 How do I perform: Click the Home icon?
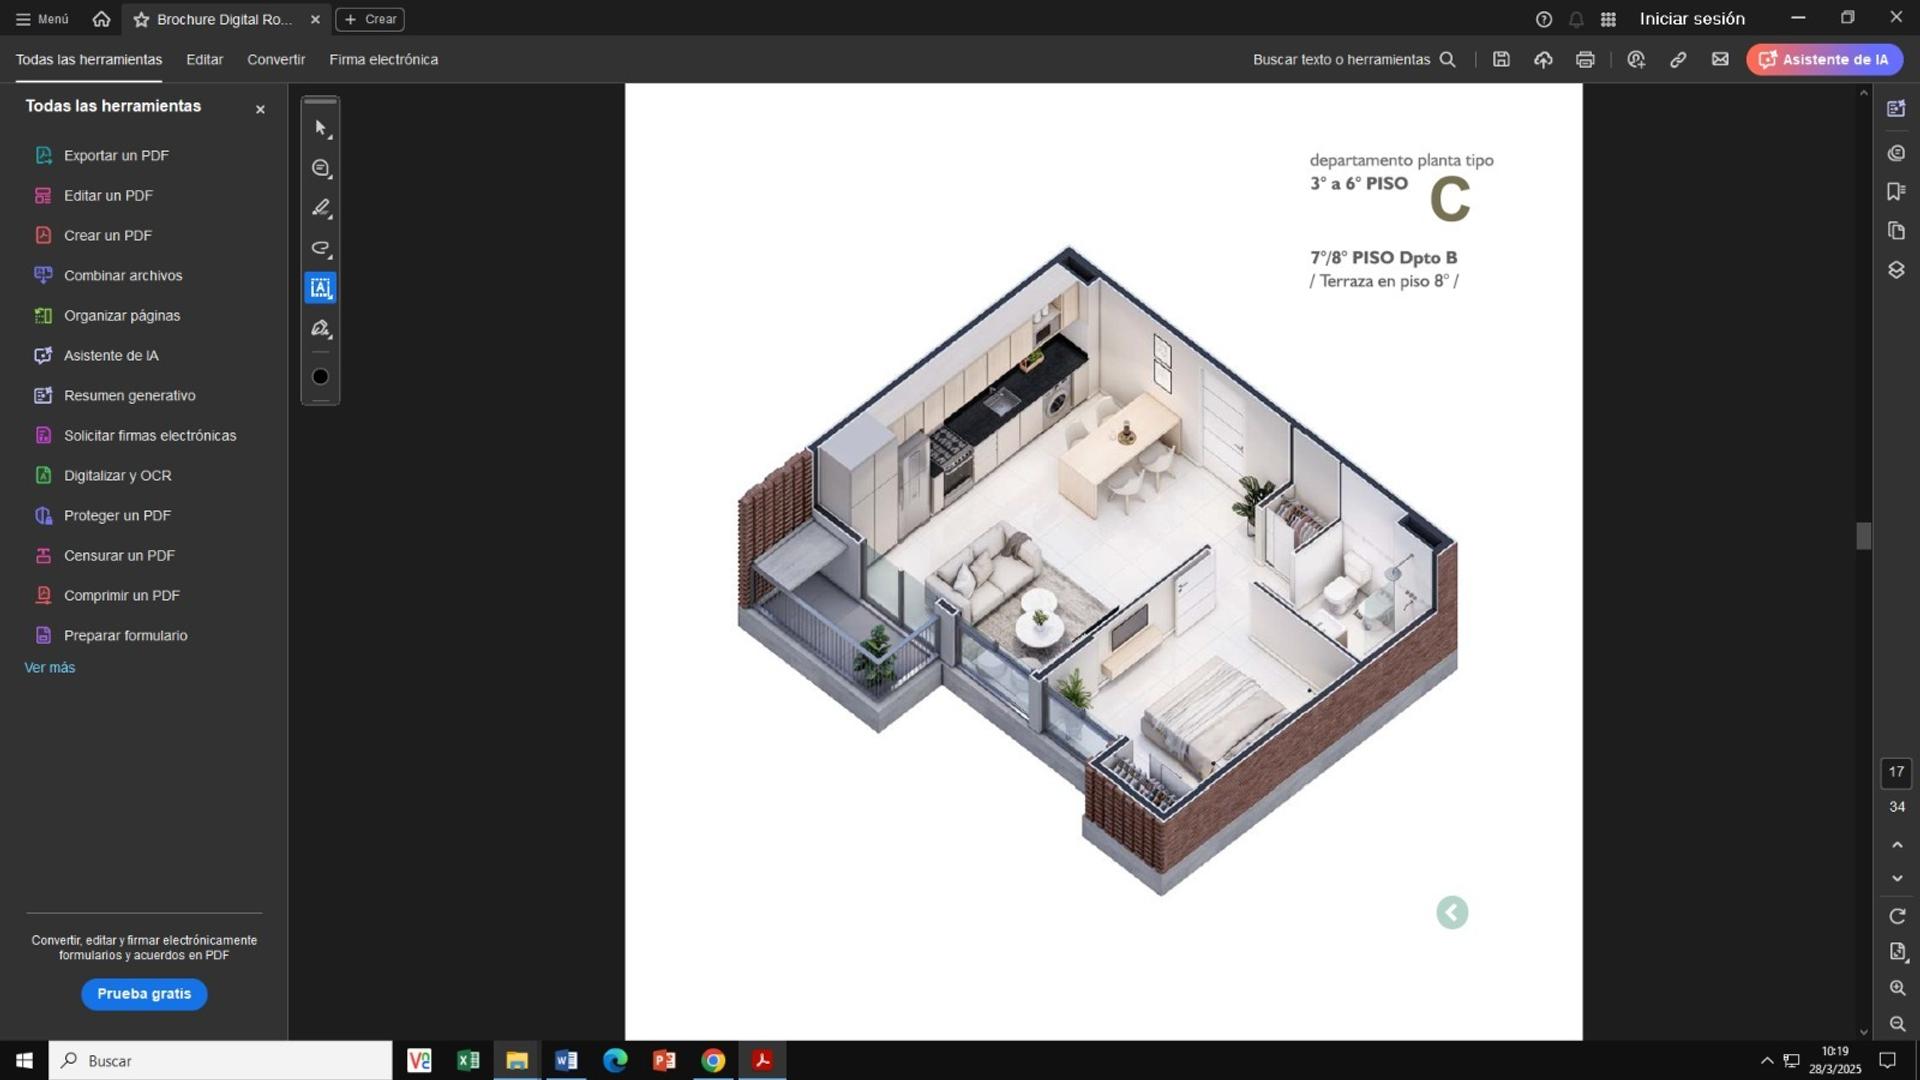(x=101, y=19)
